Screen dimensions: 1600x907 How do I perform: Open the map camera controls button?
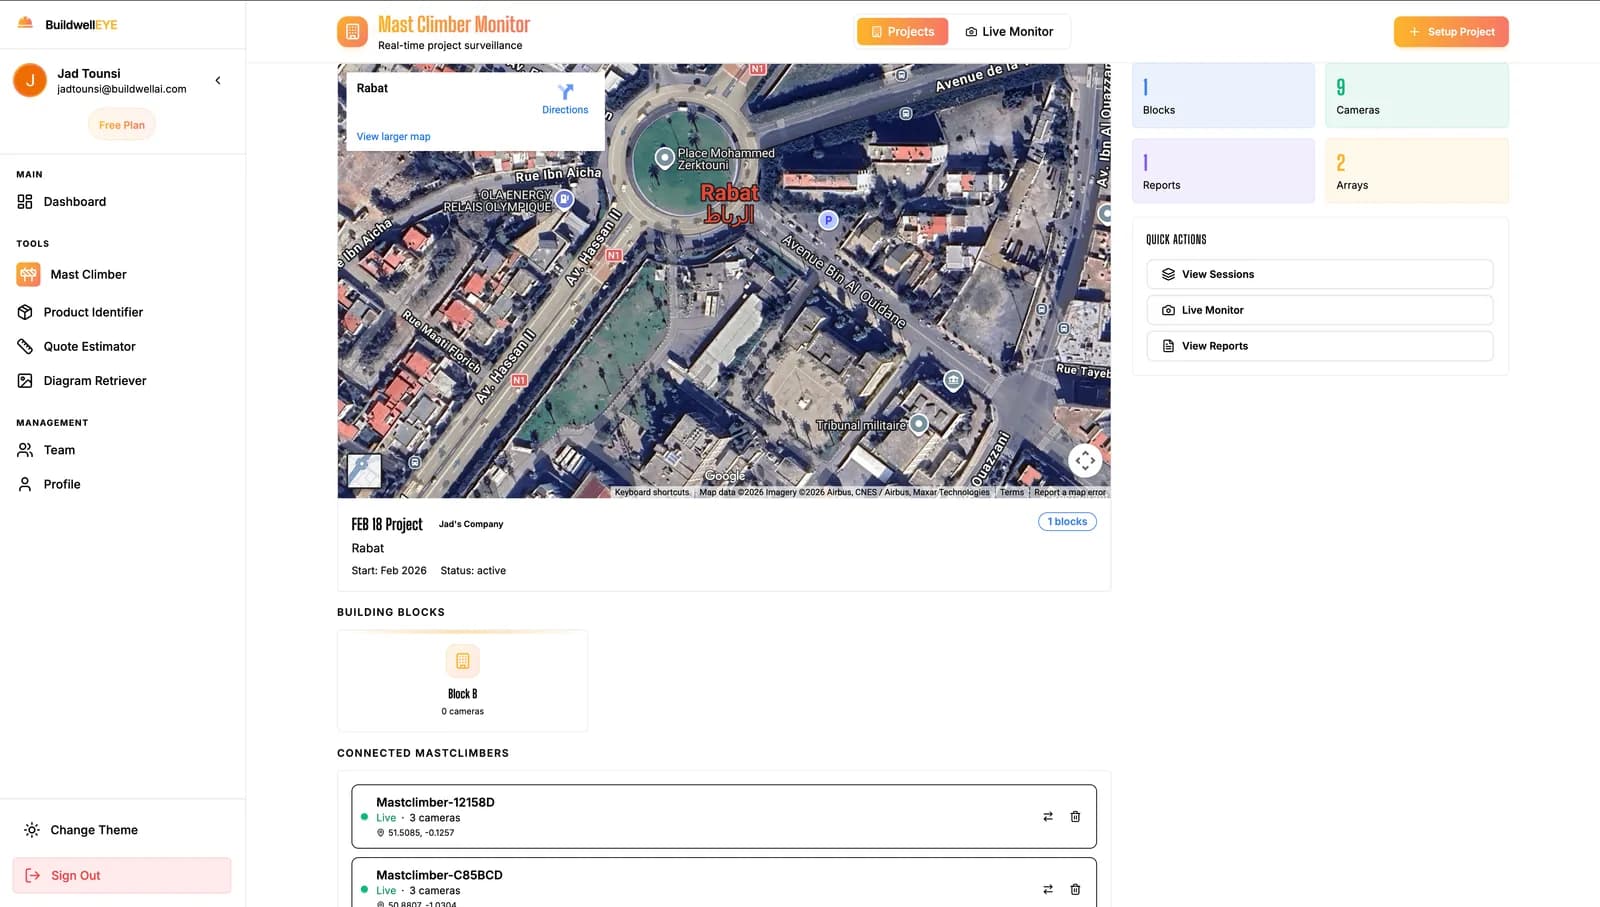pyautogui.click(x=1085, y=460)
